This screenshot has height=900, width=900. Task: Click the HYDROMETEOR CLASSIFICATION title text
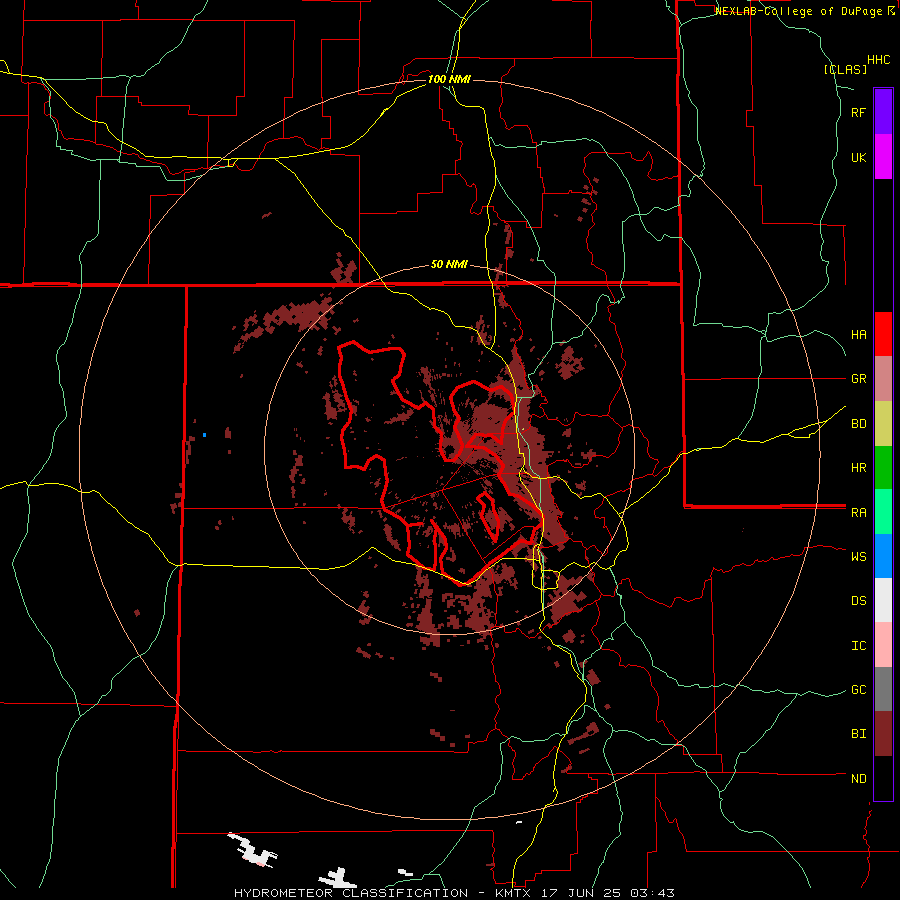pyautogui.click(x=351, y=893)
